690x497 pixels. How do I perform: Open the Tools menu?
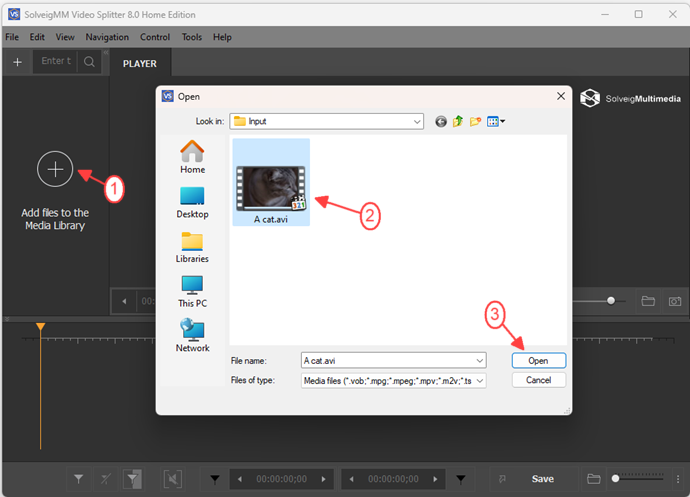(x=192, y=37)
